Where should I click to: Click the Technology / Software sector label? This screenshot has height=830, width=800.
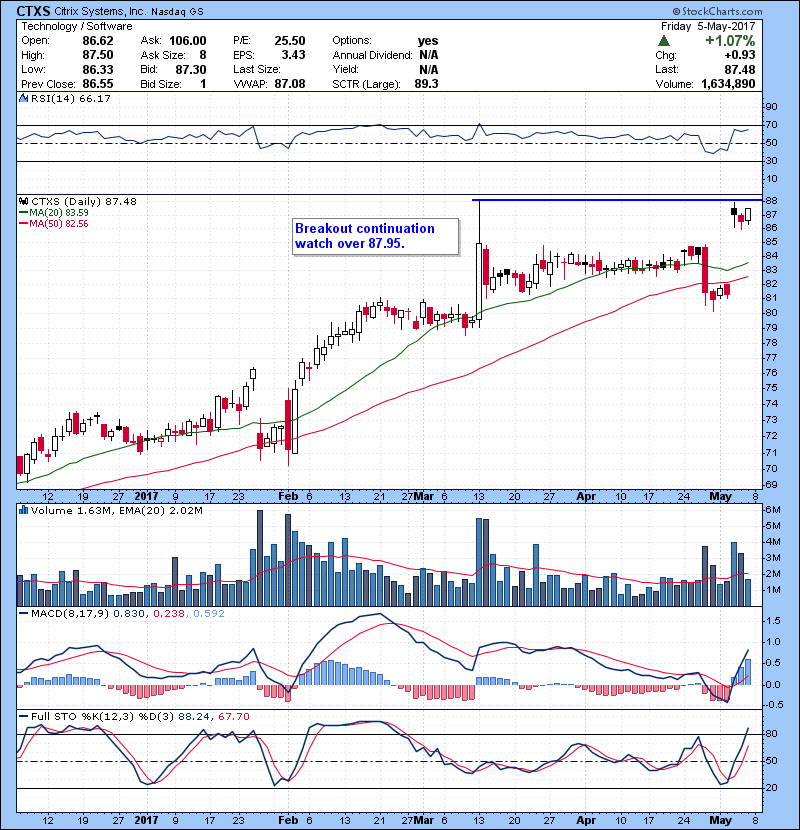[x=77, y=26]
